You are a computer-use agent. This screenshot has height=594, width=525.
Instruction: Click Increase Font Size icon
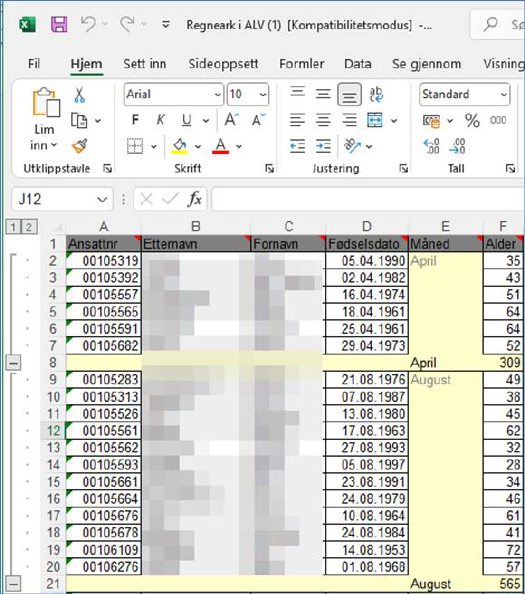231,120
